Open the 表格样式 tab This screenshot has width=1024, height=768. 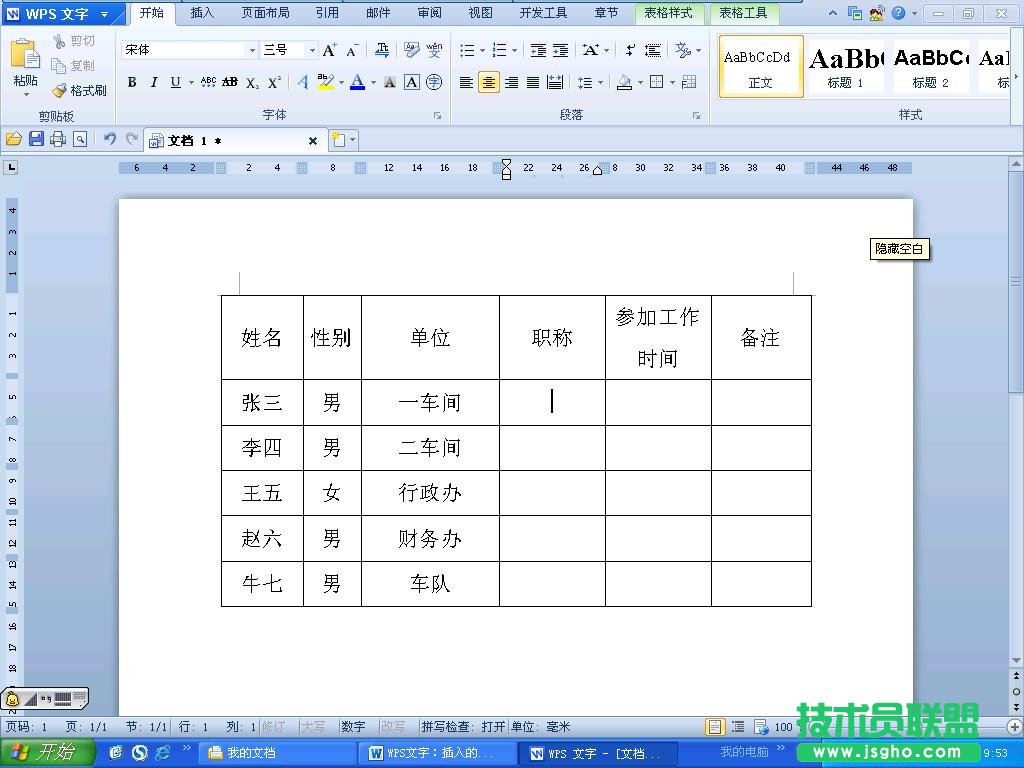tap(669, 13)
